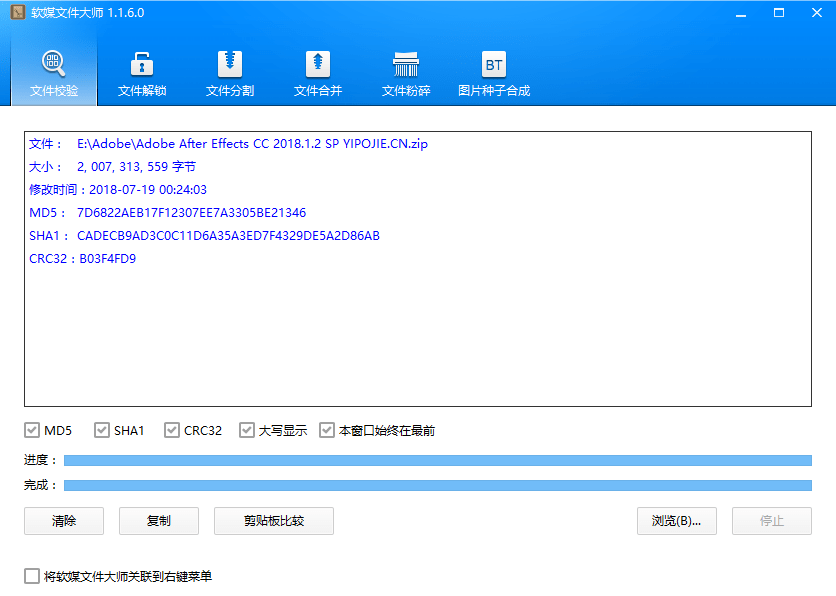
Task: Turn off 本窗口始终在最前 always-on-top
Action: pyautogui.click(x=327, y=430)
